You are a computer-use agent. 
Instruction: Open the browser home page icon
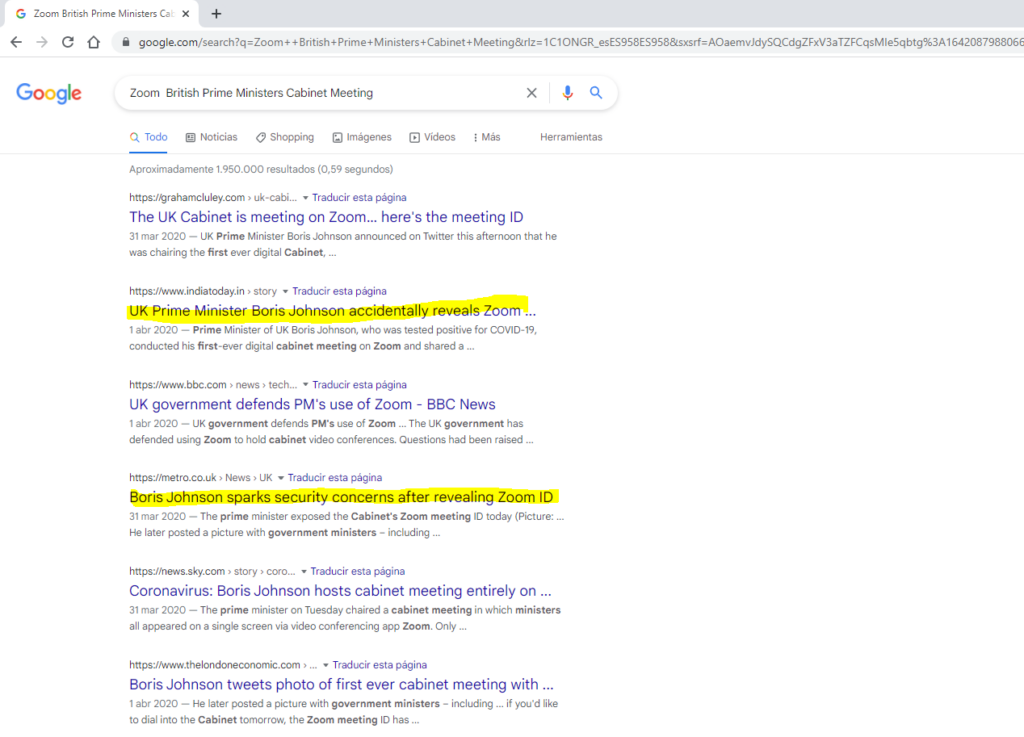(x=94, y=43)
